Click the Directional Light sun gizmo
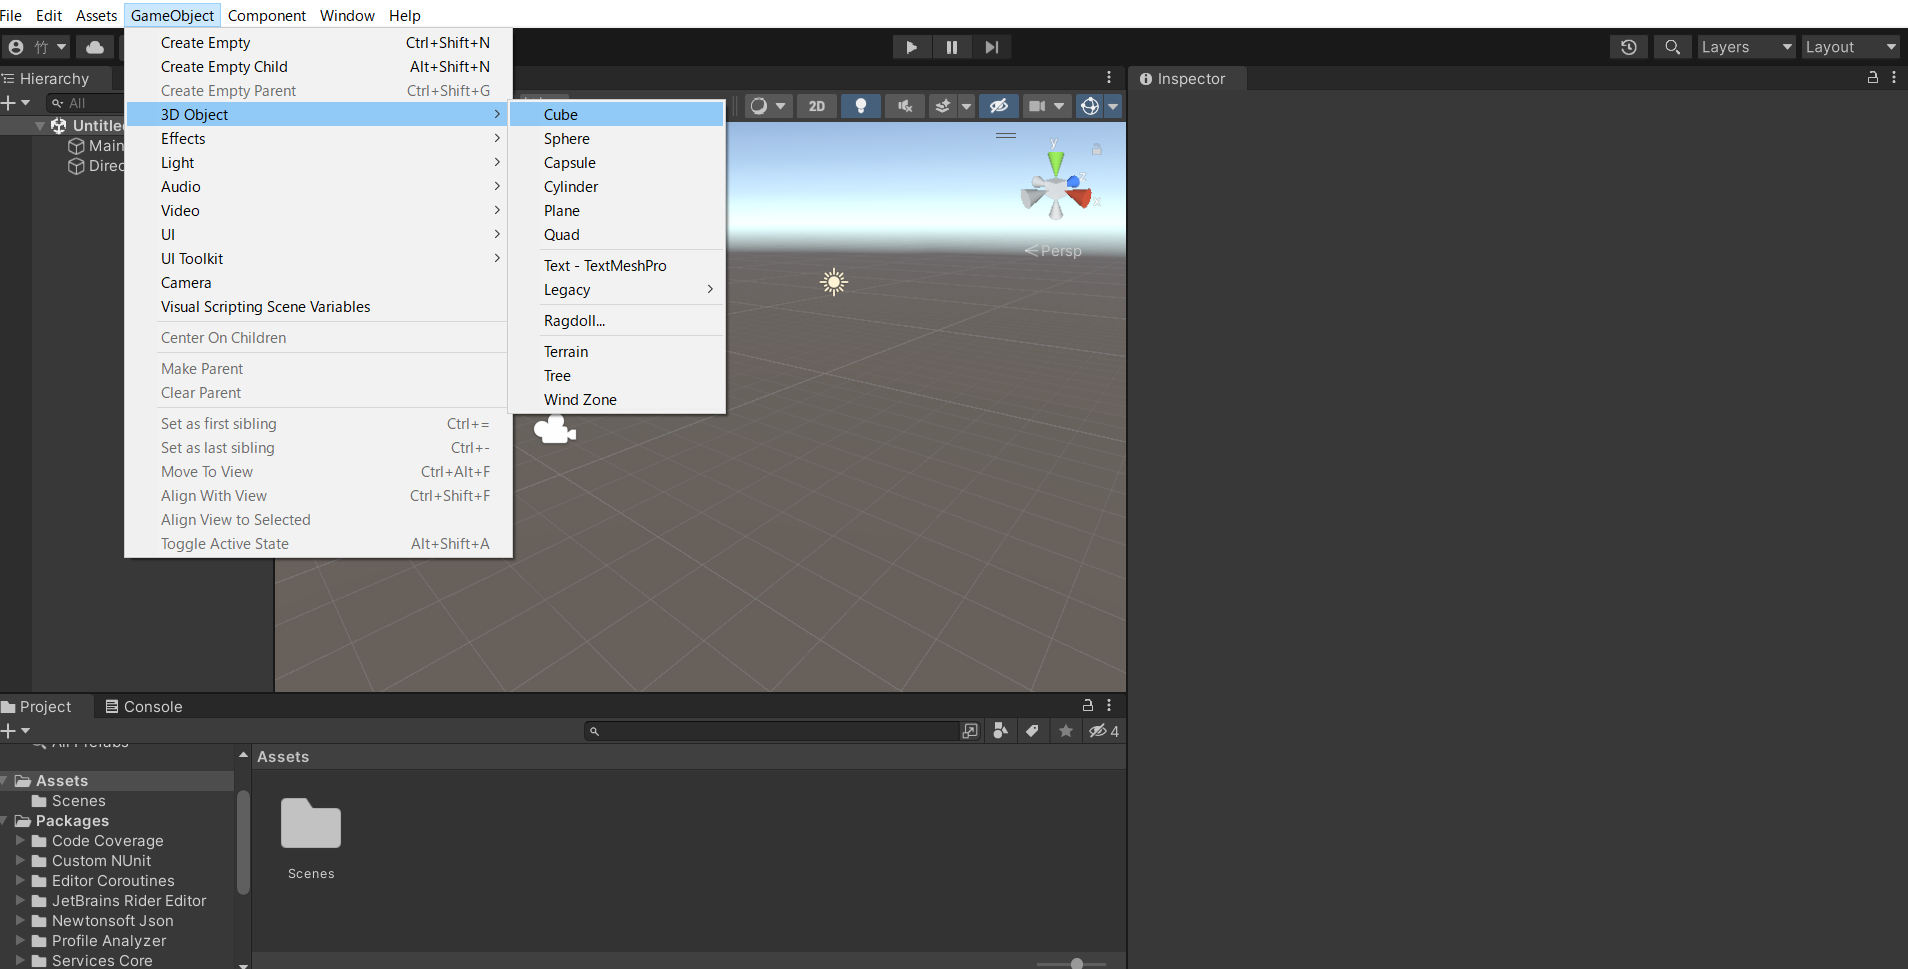 [x=834, y=282]
